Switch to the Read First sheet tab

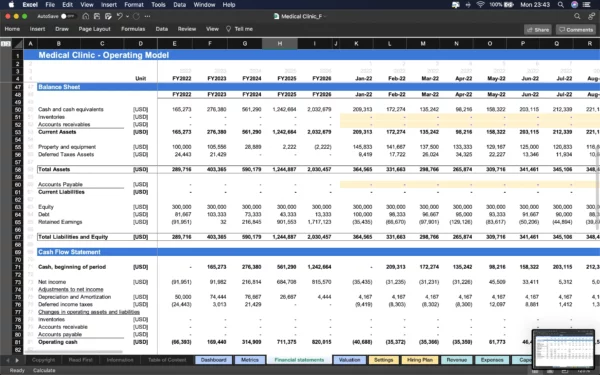pyautogui.click(x=80, y=360)
